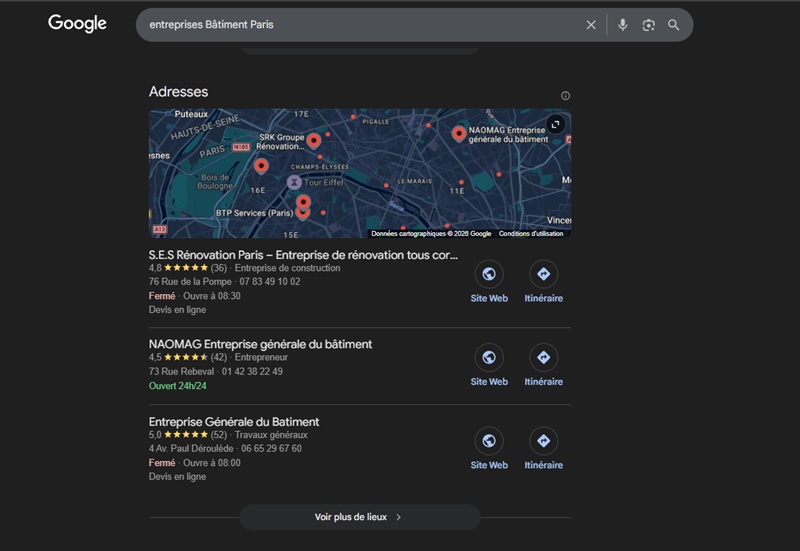Screen dimensions: 800x551
Task: Open the Adresses info icon
Action: [565, 95]
